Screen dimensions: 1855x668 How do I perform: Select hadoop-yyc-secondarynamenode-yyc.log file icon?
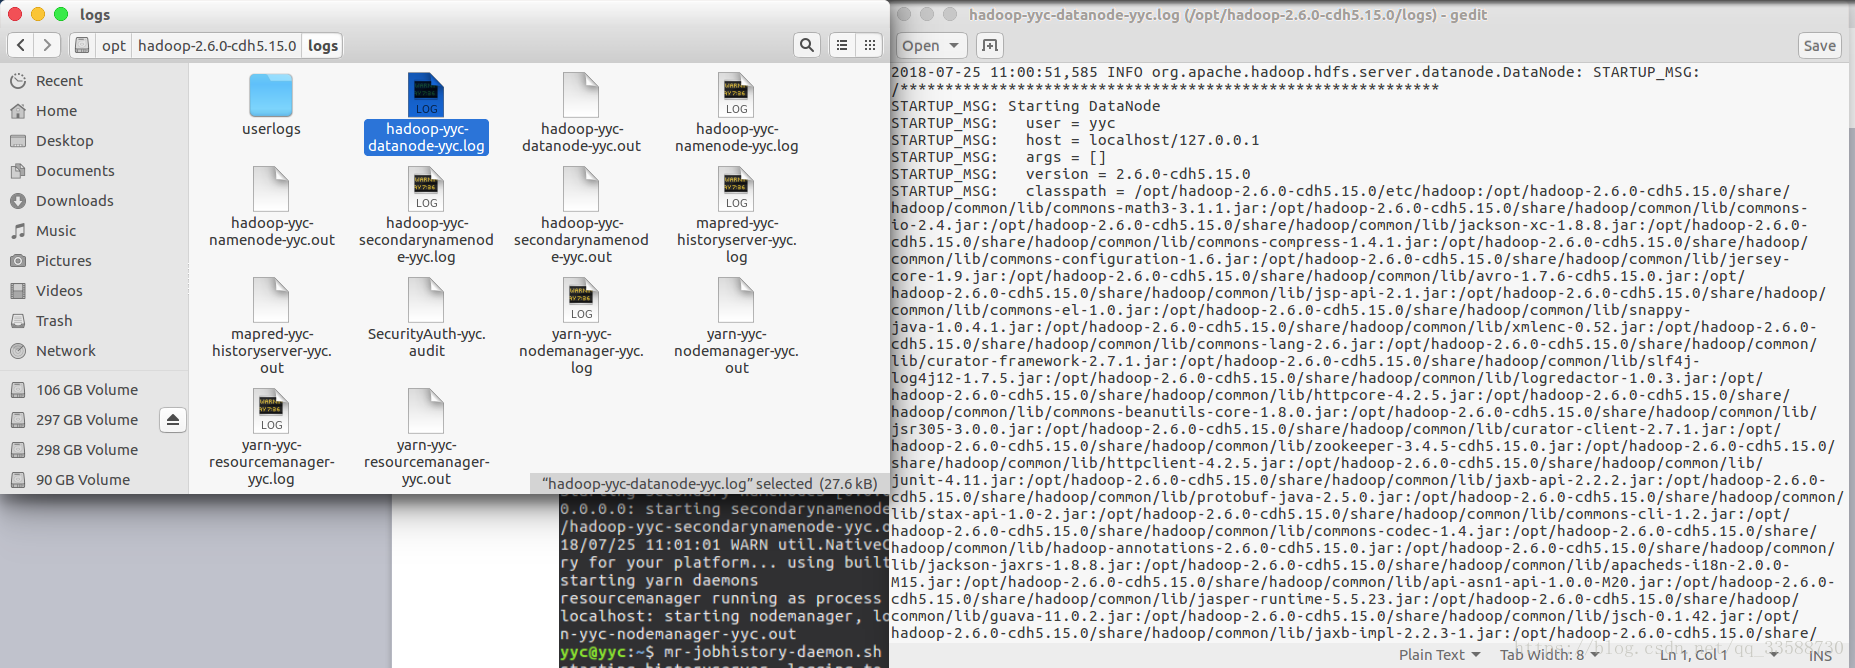[x=426, y=189]
